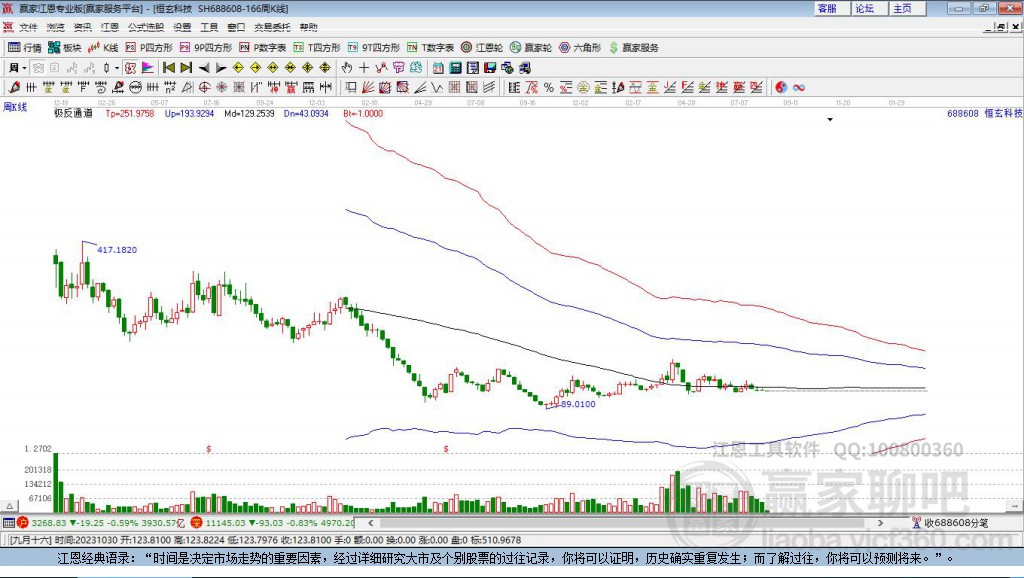
Task: Select the first red pen drawing tool
Action: pos(14,88)
